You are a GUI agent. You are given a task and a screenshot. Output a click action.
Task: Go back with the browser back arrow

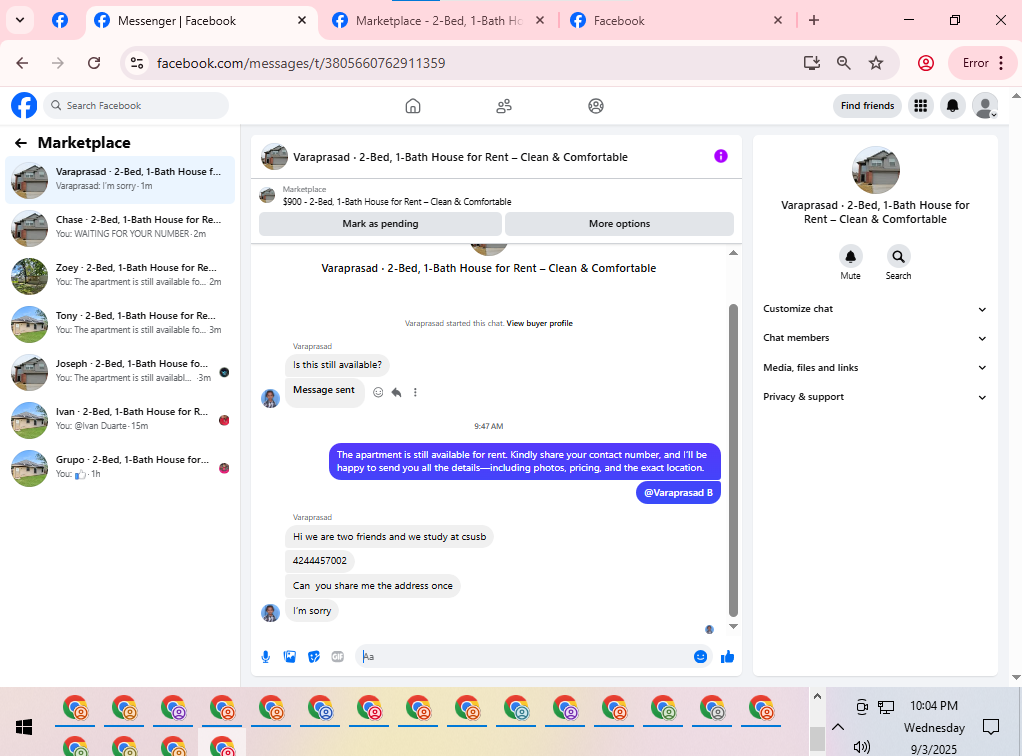(22, 63)
